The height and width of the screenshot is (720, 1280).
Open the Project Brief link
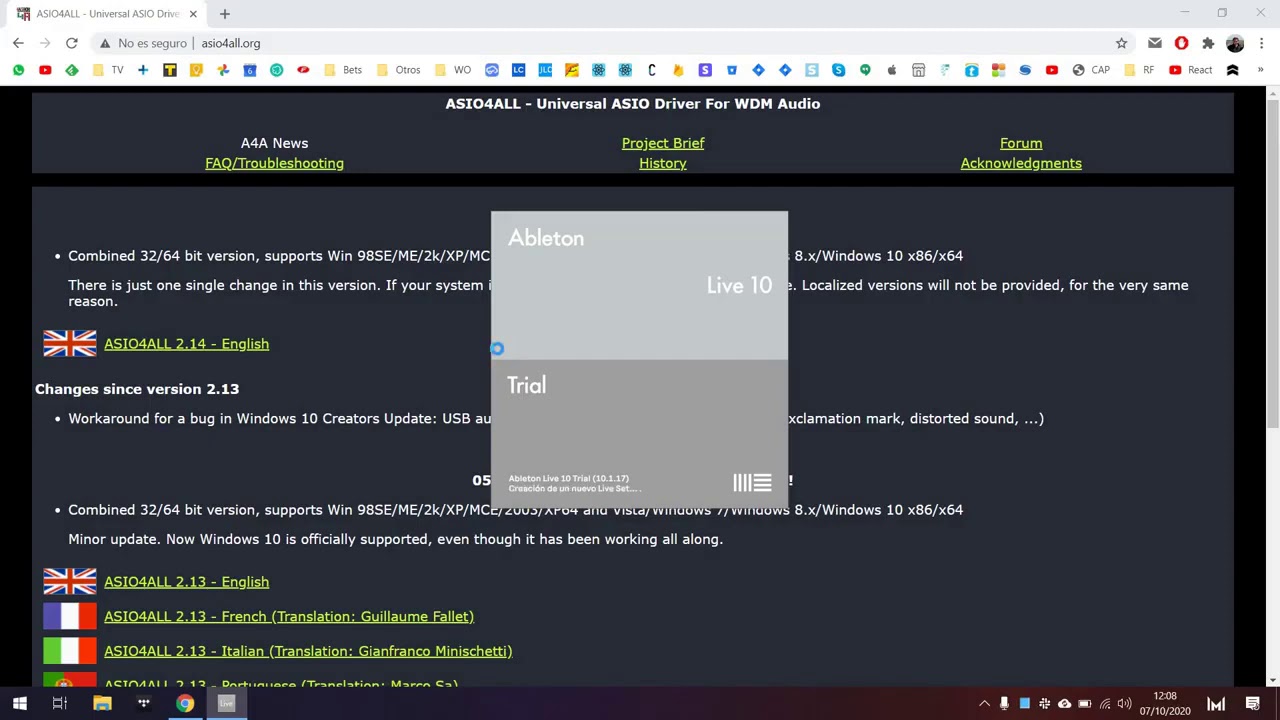[663, 143]
